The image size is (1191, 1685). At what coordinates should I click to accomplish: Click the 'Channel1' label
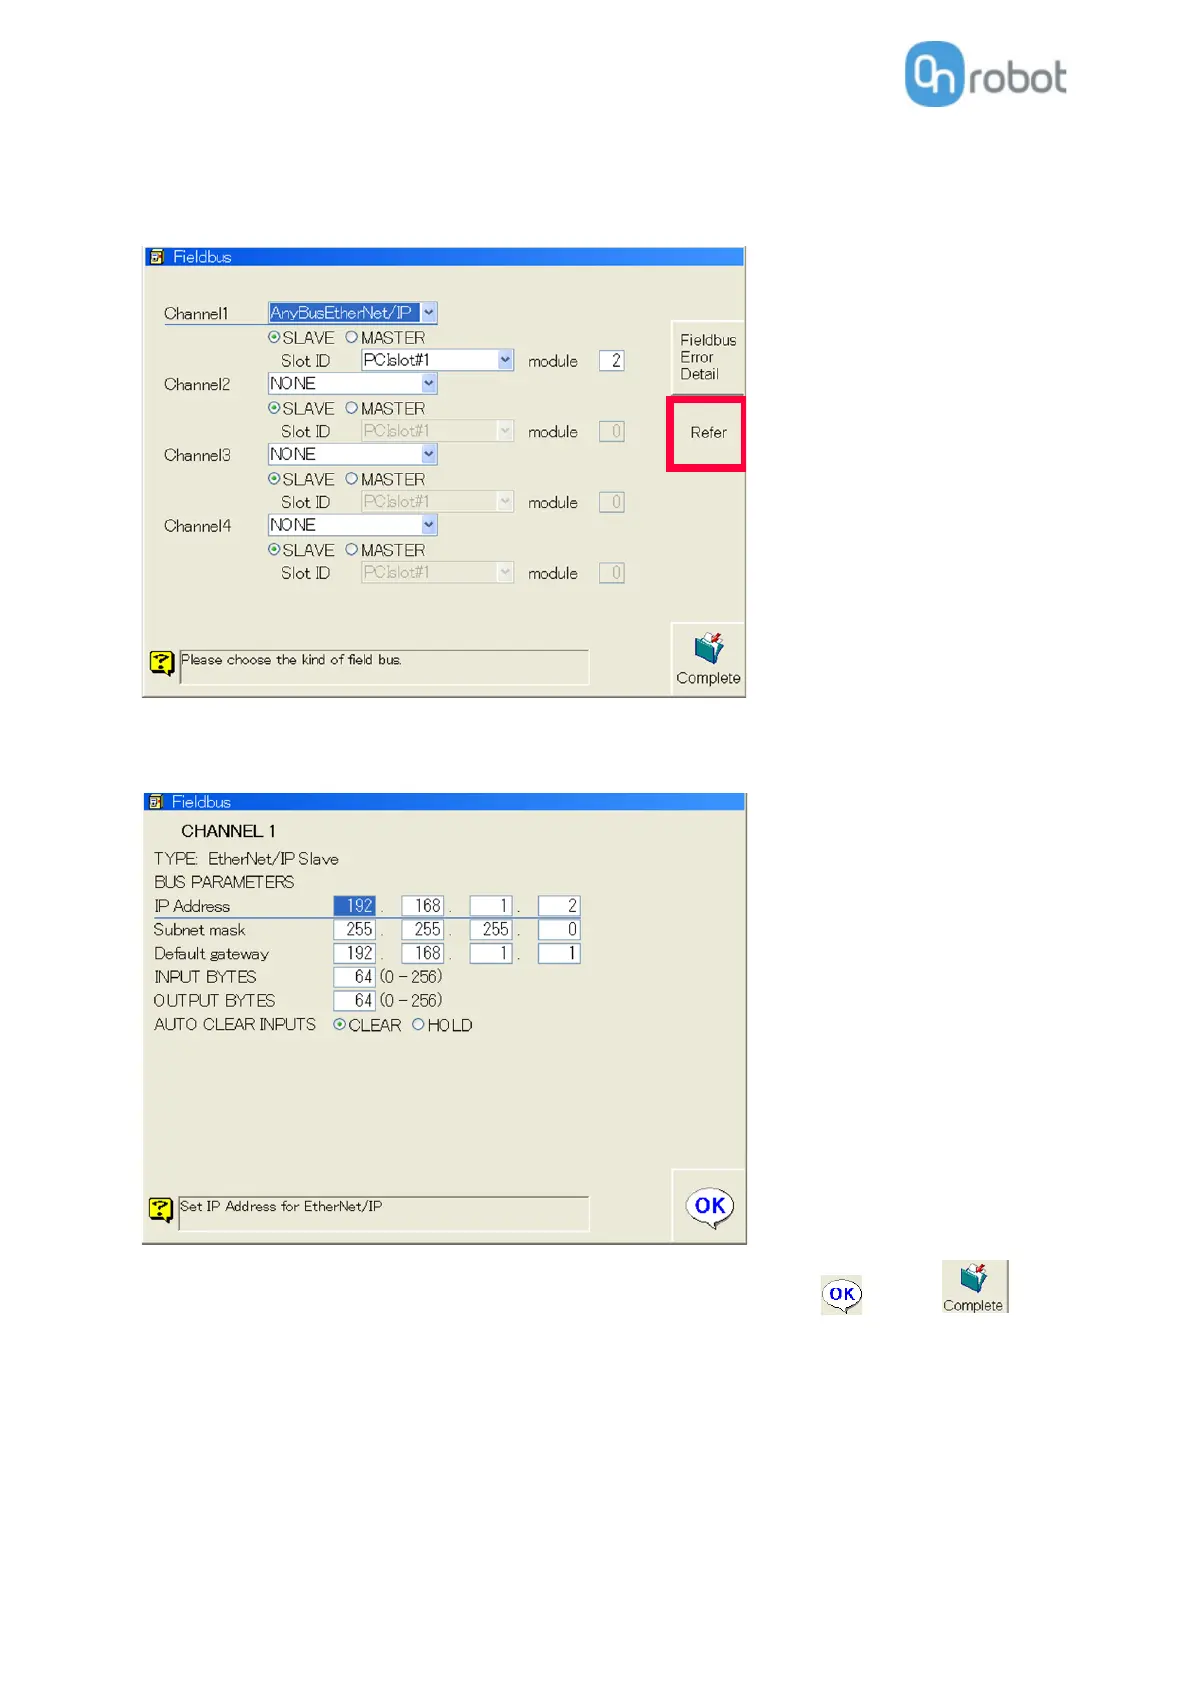[196, 314]
